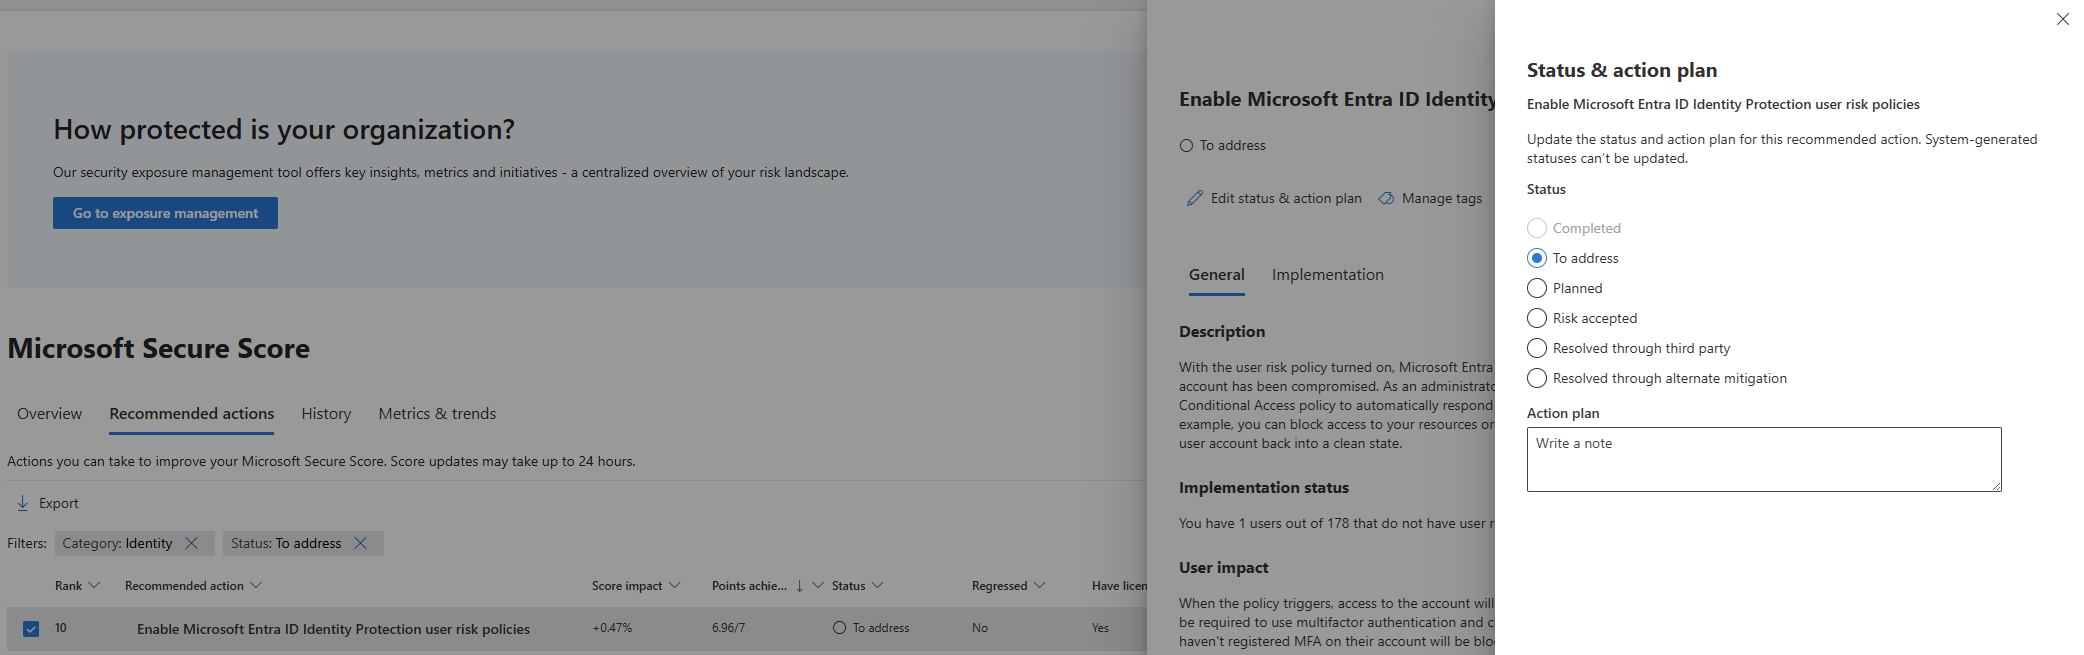
Task: Close the Status & action plan panel
Action: 2062,19
